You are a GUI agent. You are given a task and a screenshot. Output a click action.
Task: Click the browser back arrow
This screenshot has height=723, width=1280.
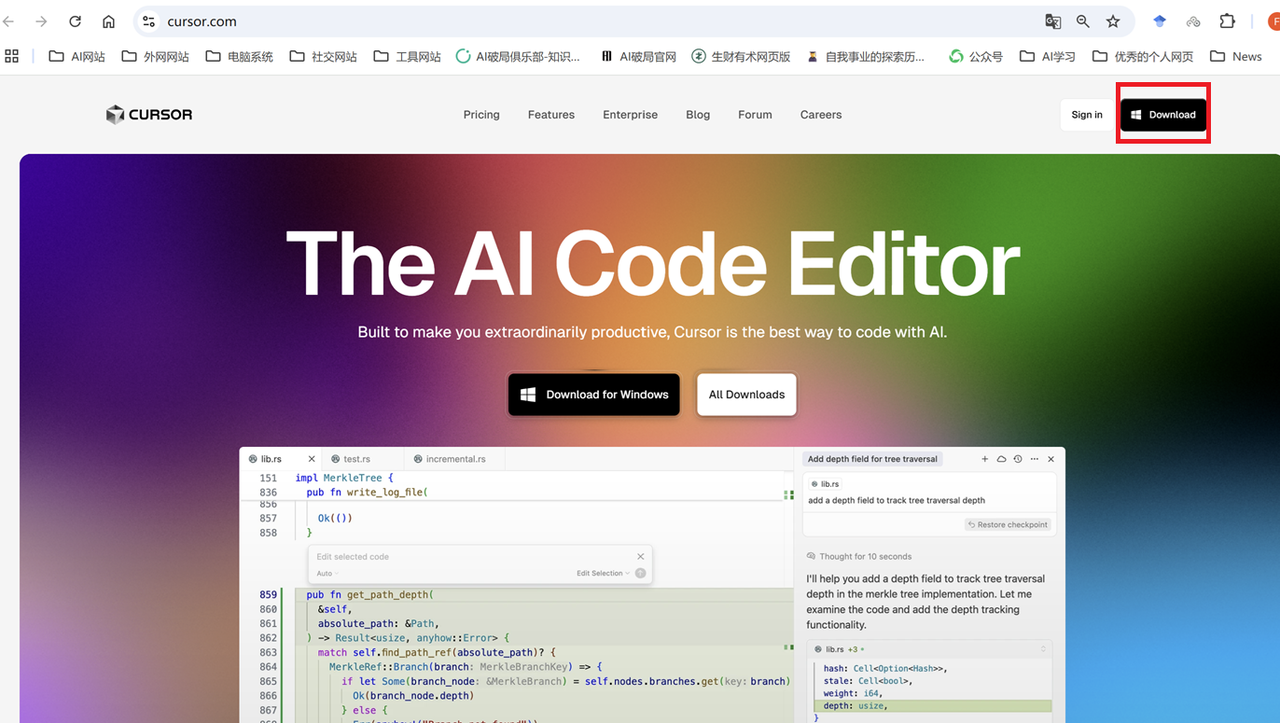point(8,21)
